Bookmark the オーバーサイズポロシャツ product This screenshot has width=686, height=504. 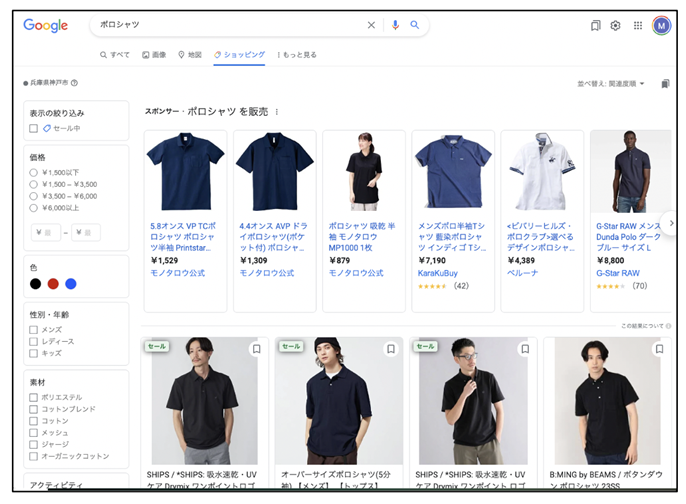[x=391, y=349]
